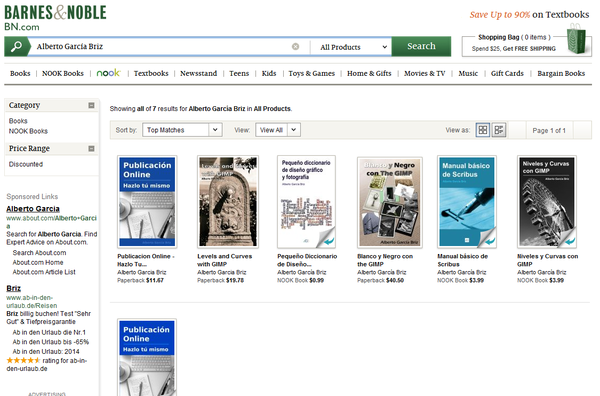
Task: Click Ab in den Urlaub: 2014 link
Action: (x=46, y=352)
